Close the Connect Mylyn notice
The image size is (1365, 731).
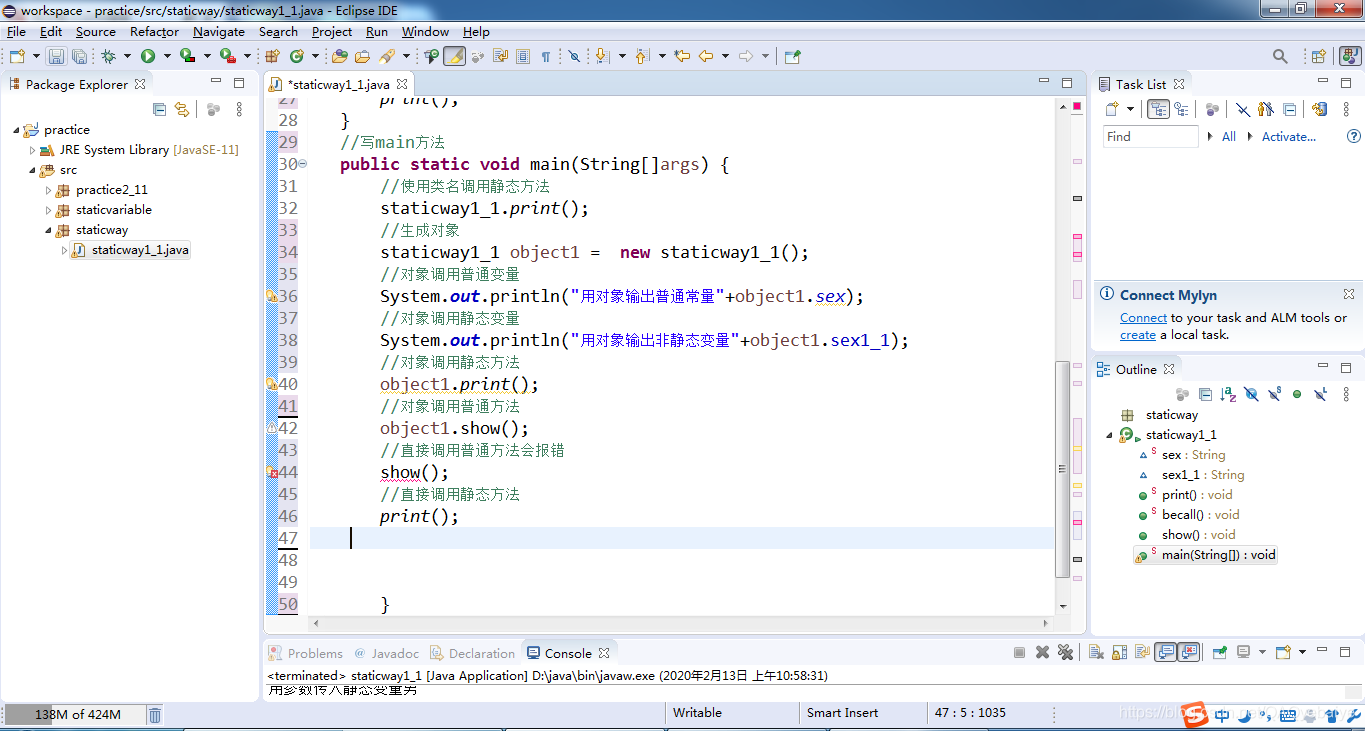pos(1349,294)
